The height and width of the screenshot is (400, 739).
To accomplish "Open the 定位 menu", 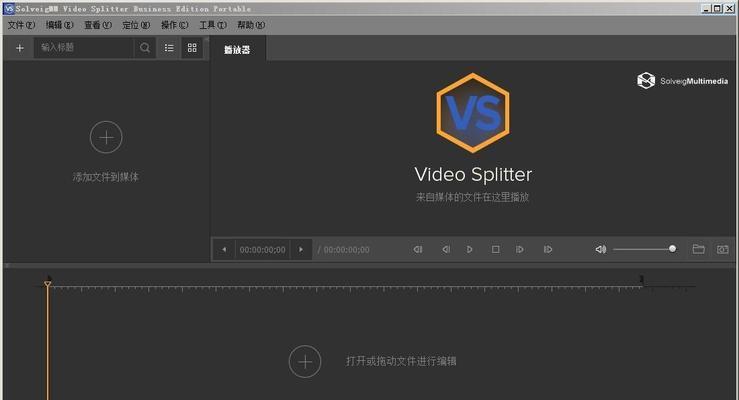I will pos(136,25).
